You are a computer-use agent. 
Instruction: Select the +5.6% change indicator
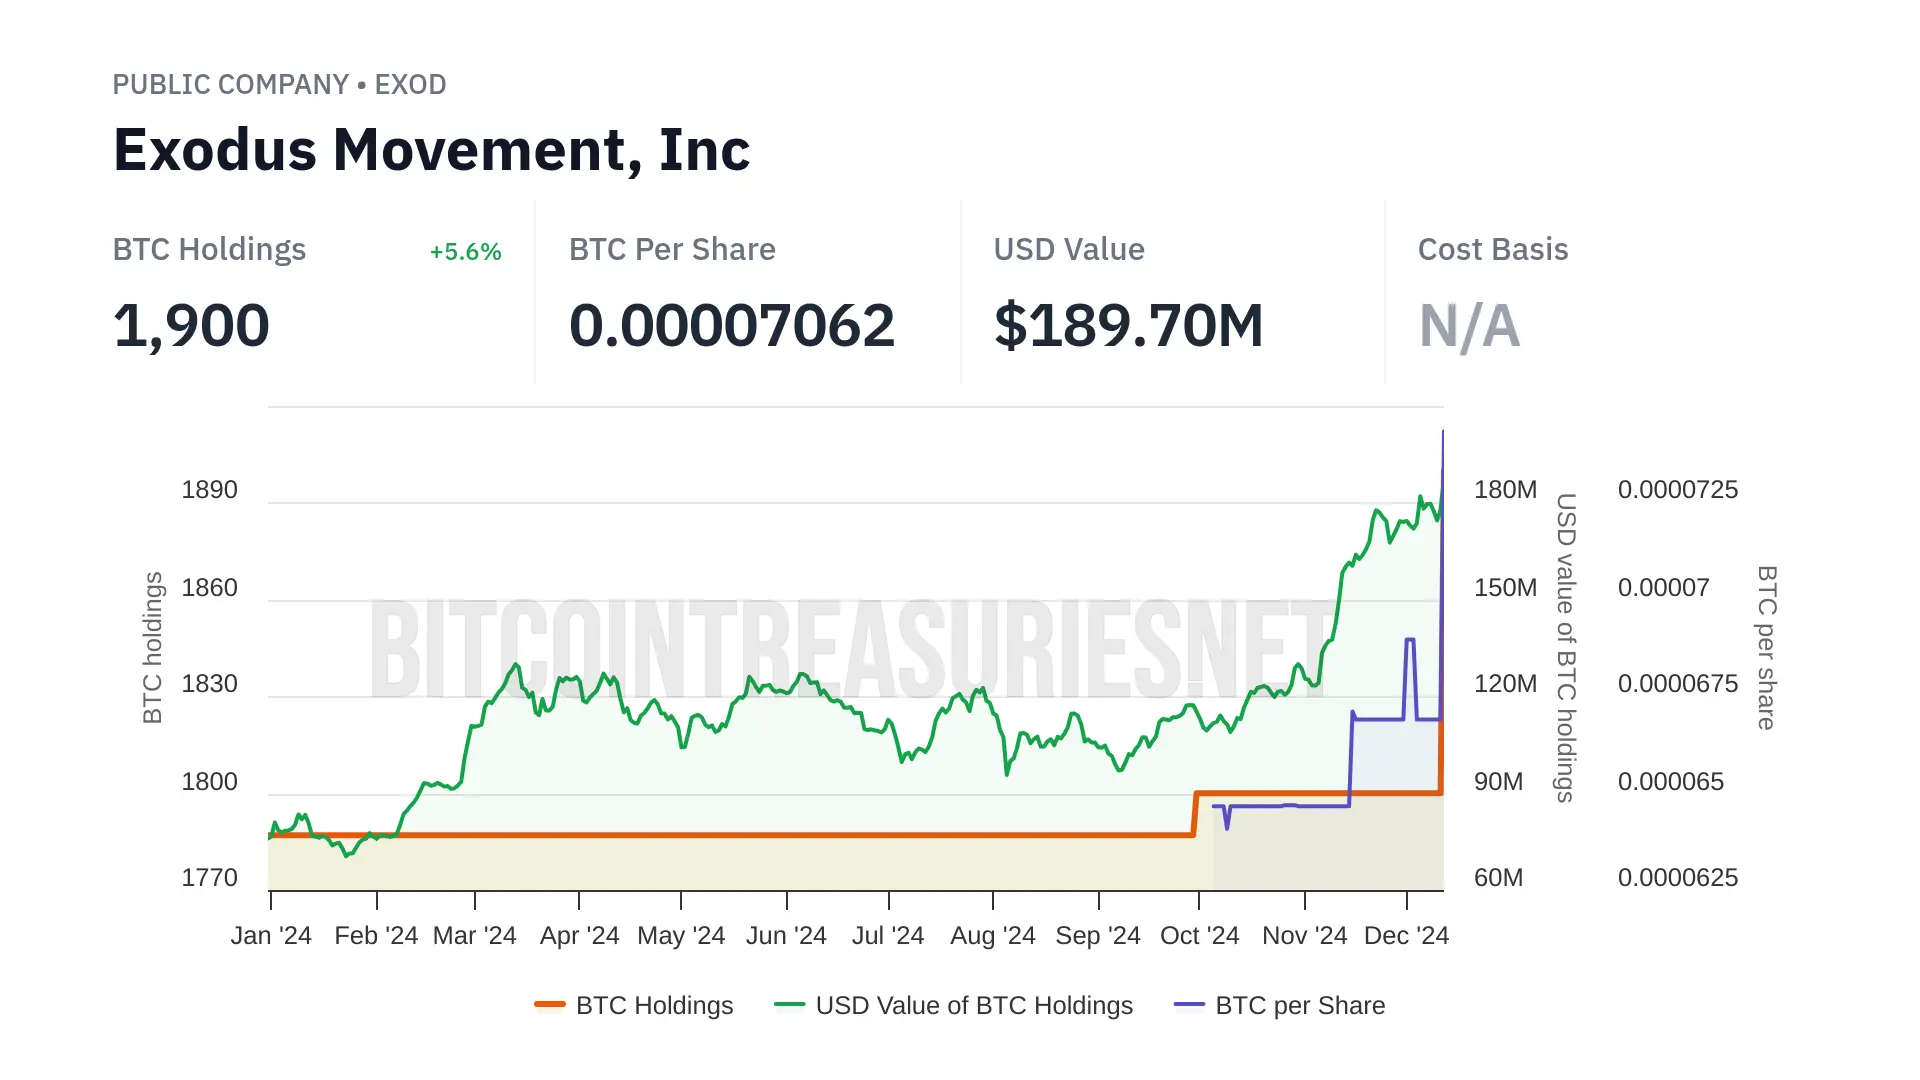465,252
